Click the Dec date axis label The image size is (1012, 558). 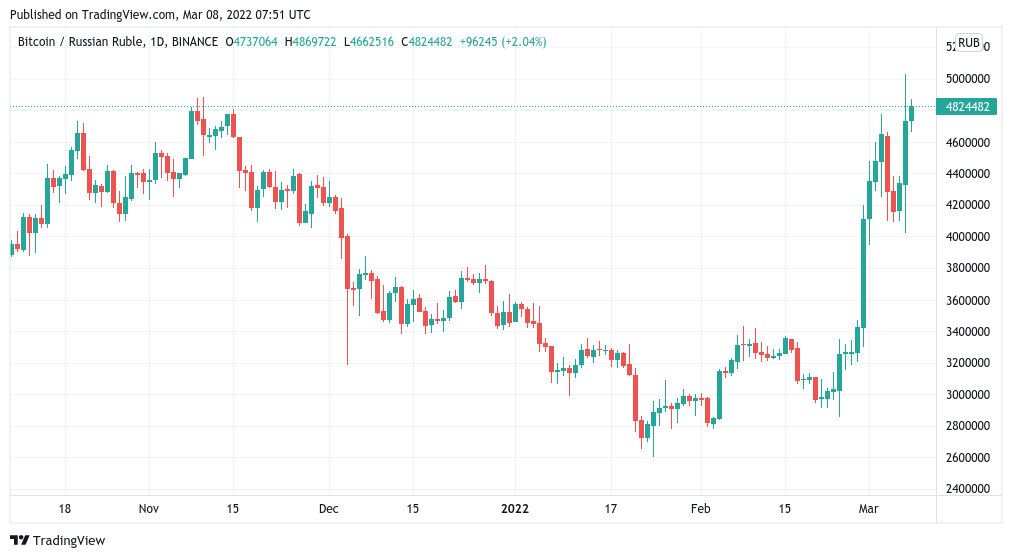(x=330, y=508)
